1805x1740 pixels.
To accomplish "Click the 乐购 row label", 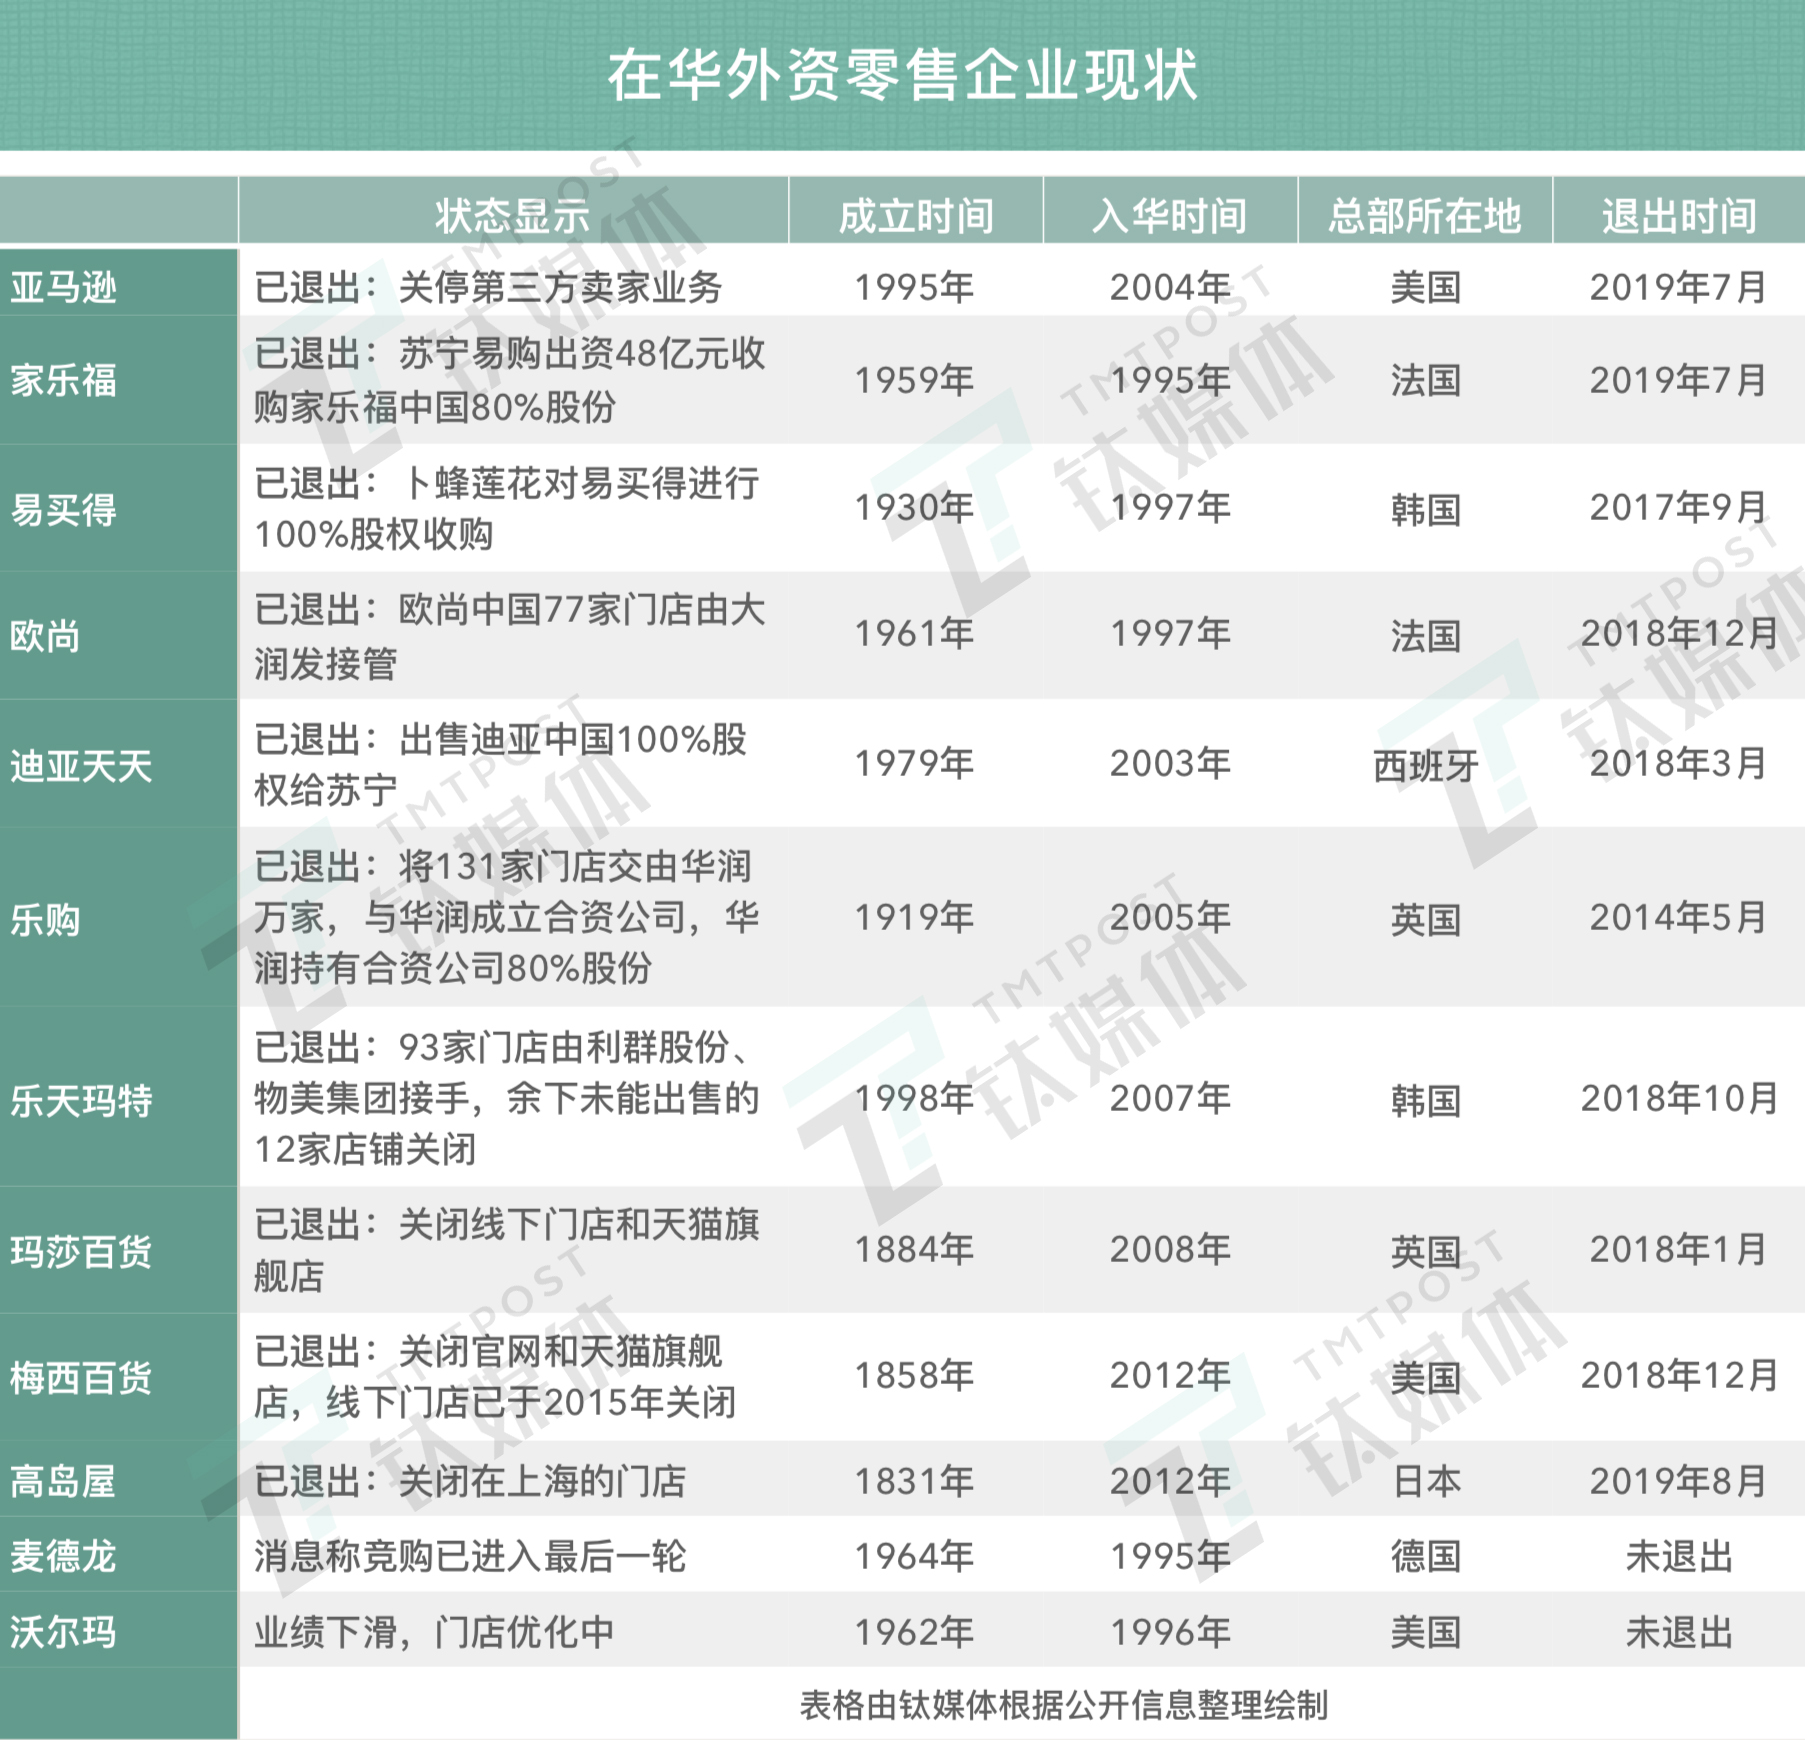I will (x=45, y=919).
